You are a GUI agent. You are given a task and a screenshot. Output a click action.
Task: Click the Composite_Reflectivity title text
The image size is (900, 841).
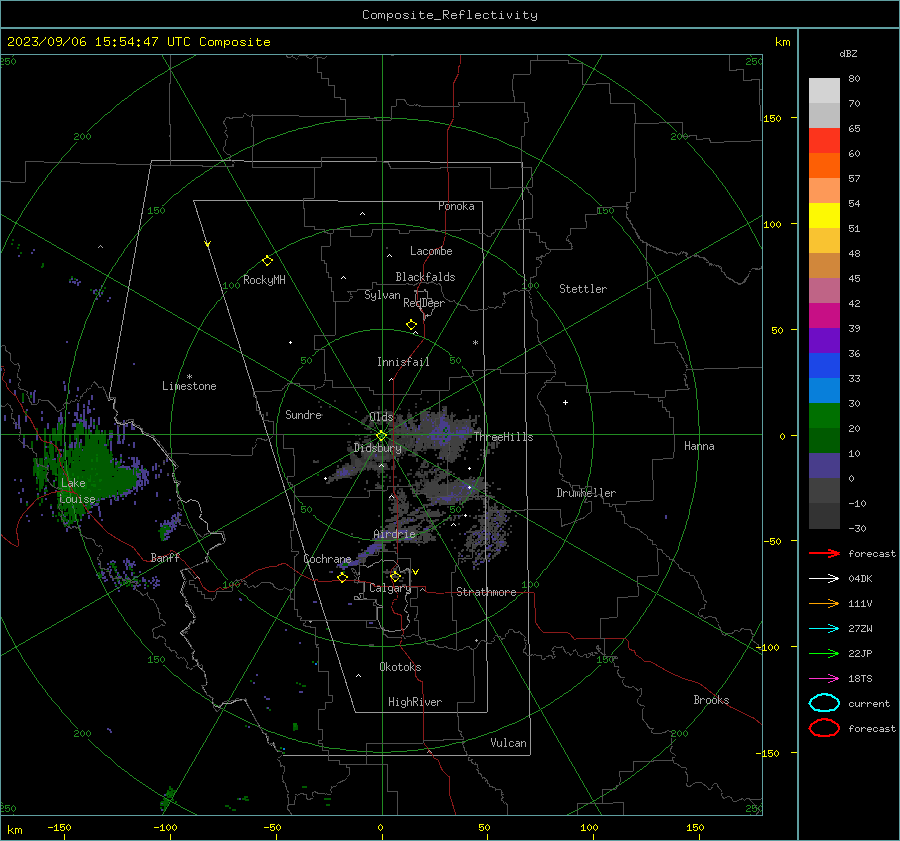[450, 15]
